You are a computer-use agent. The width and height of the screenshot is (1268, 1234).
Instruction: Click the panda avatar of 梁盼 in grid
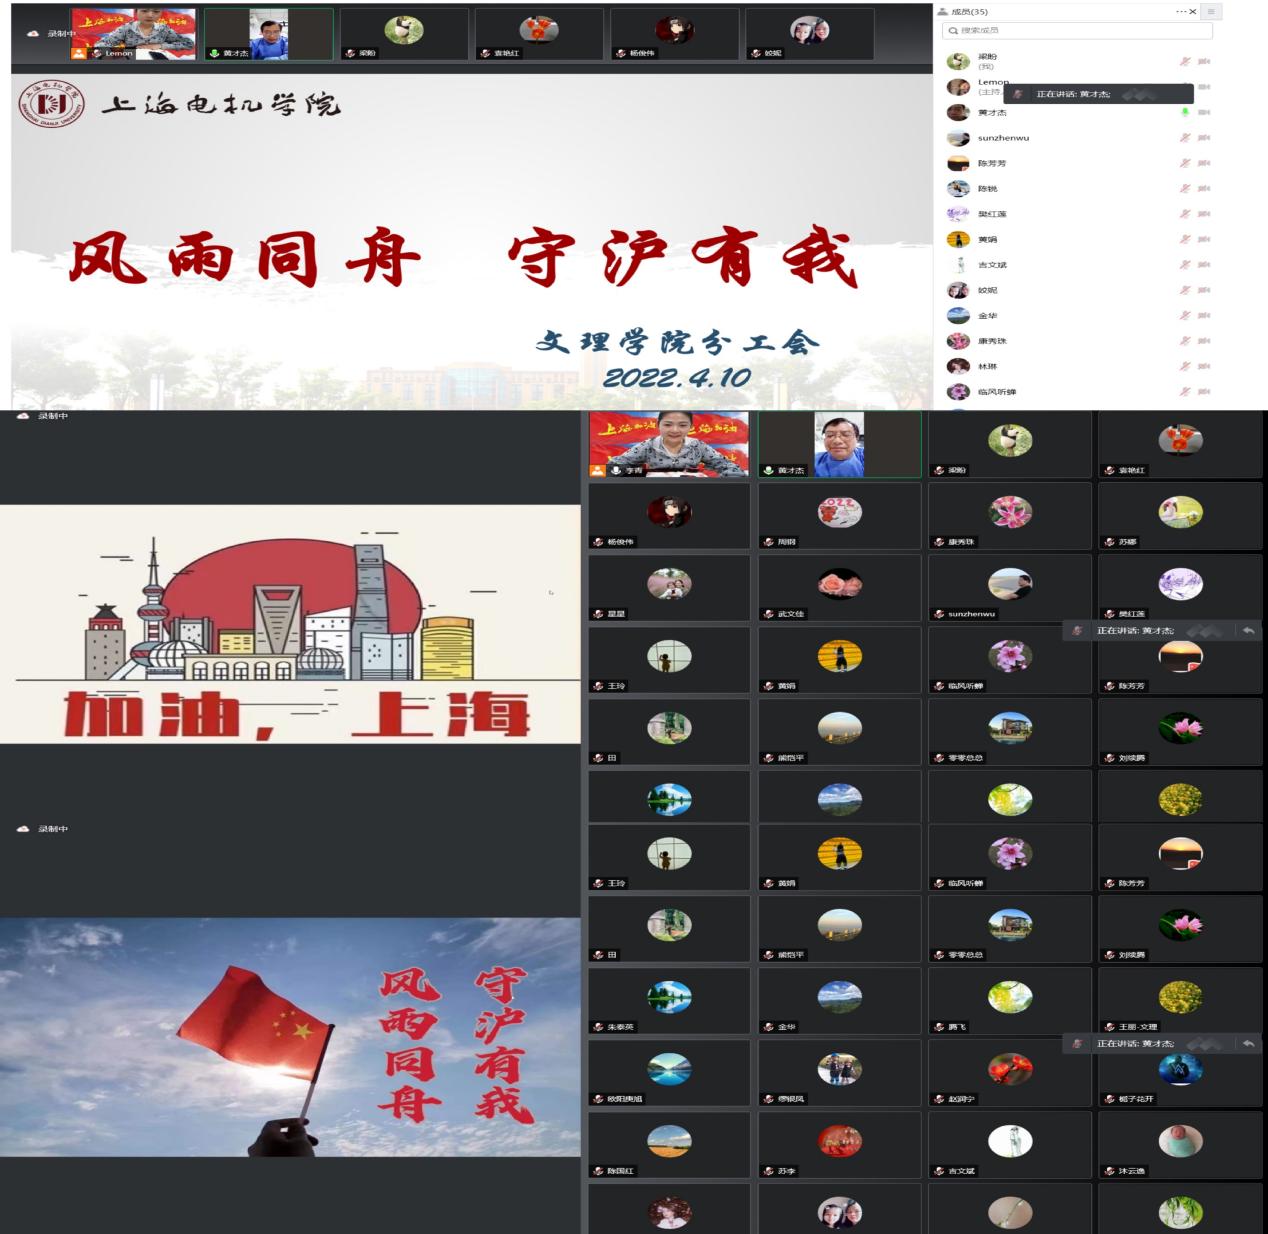(1009, 440)
